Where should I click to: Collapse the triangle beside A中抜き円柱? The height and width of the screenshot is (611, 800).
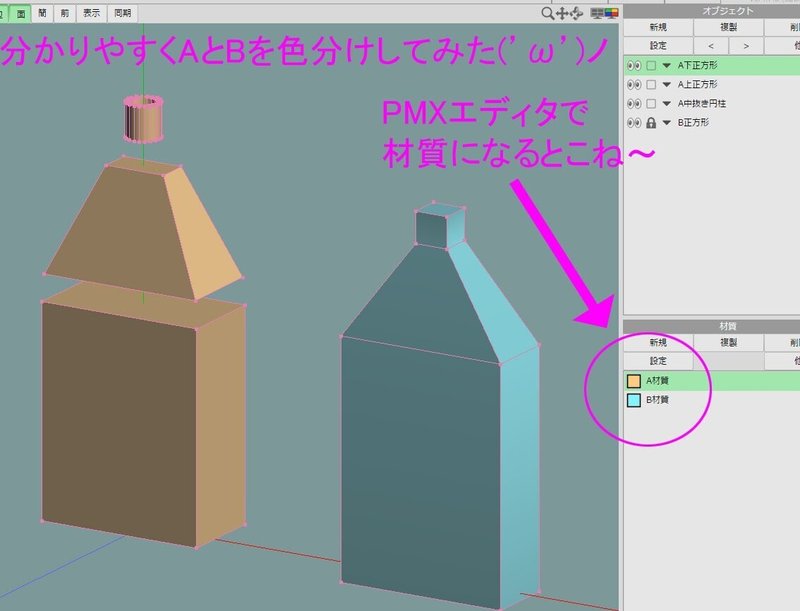pyautogui.click(x=666, y=104)
